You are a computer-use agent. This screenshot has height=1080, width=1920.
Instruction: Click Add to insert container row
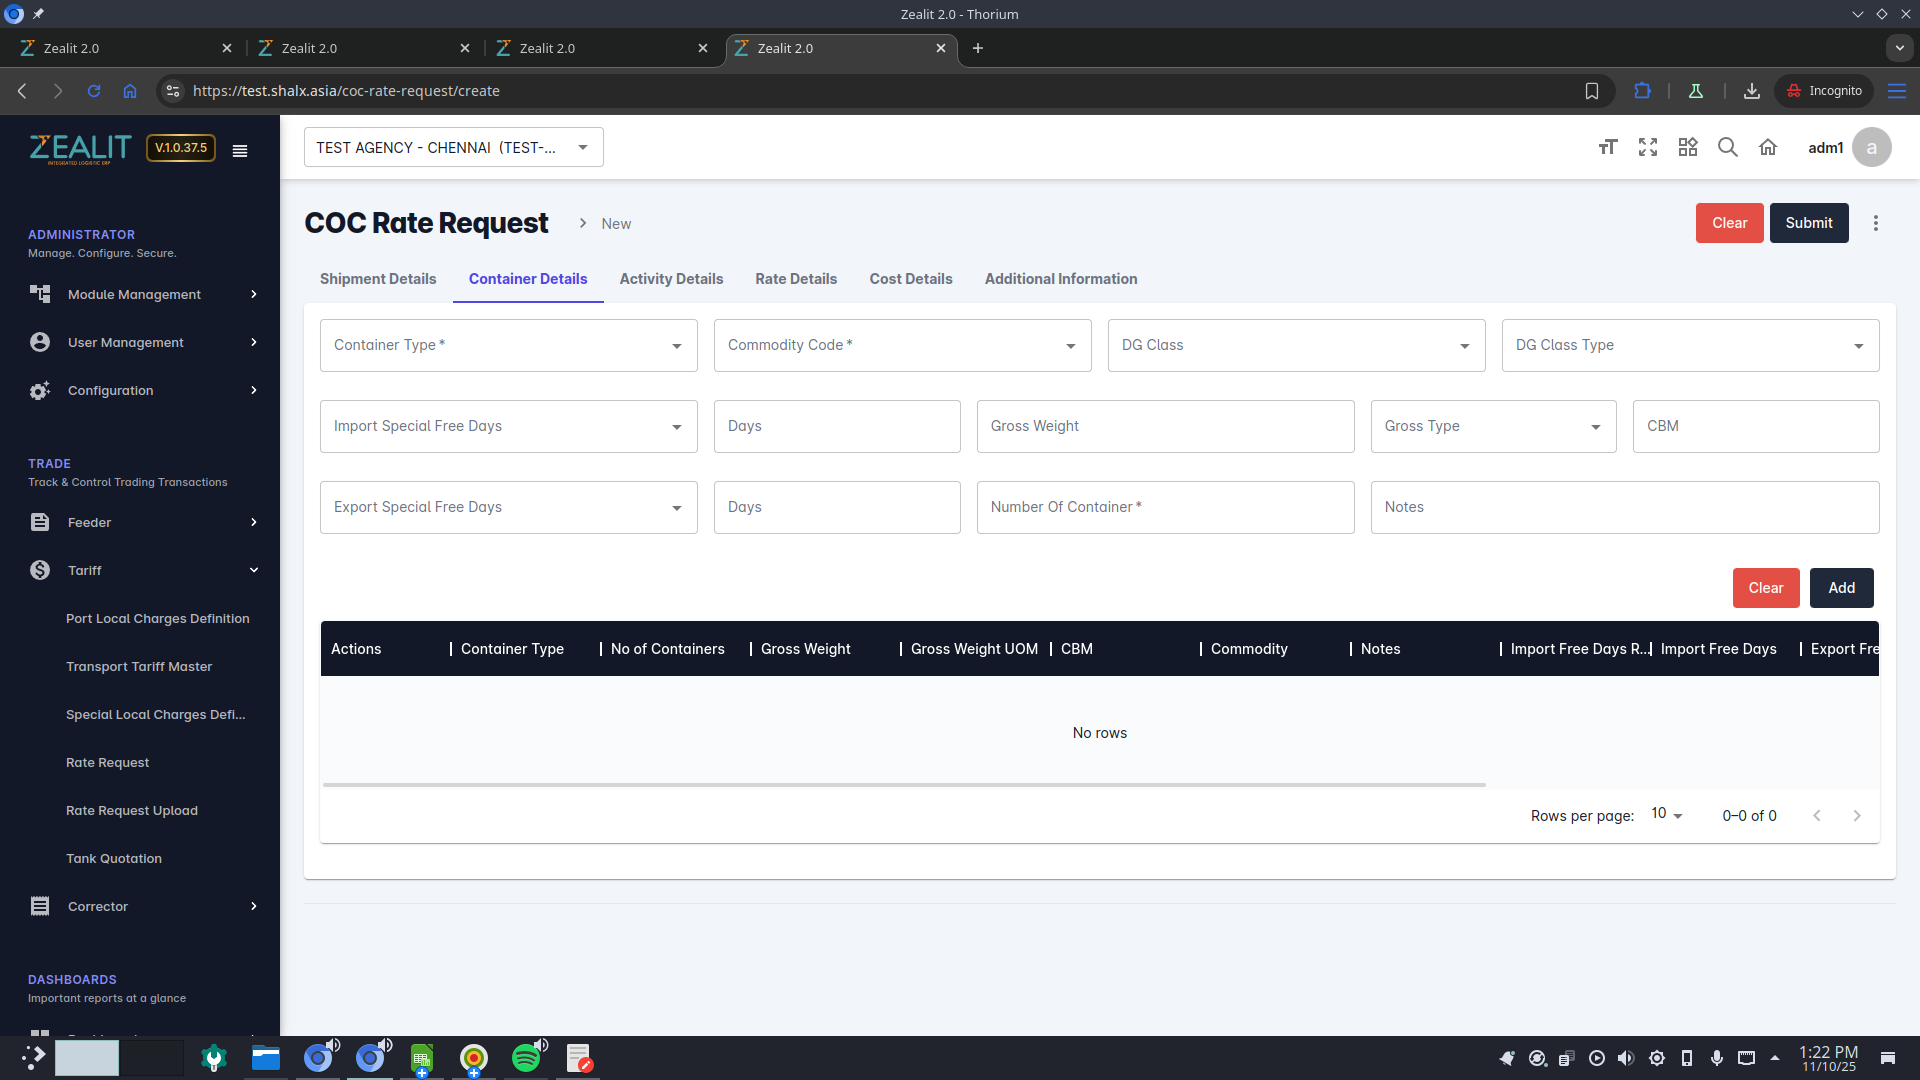tap(1841, 589)
